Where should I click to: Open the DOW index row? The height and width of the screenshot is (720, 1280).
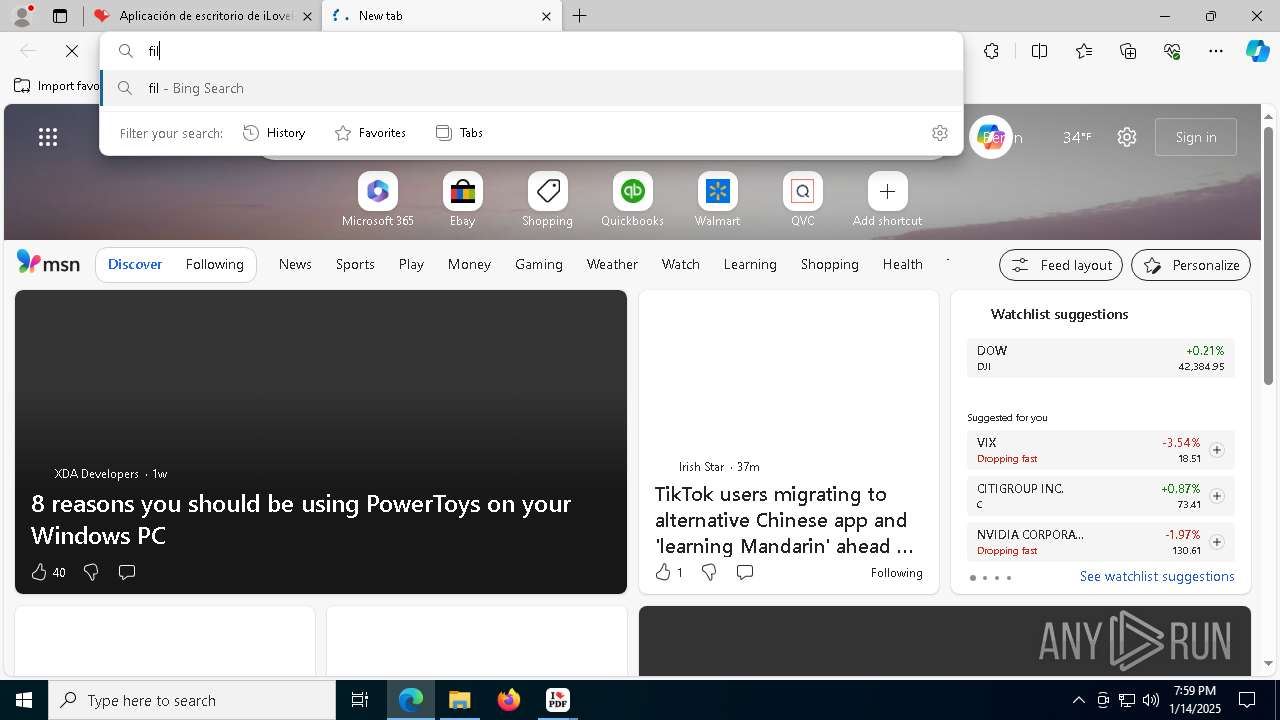pyautogui.click(x=1100, y=358)
